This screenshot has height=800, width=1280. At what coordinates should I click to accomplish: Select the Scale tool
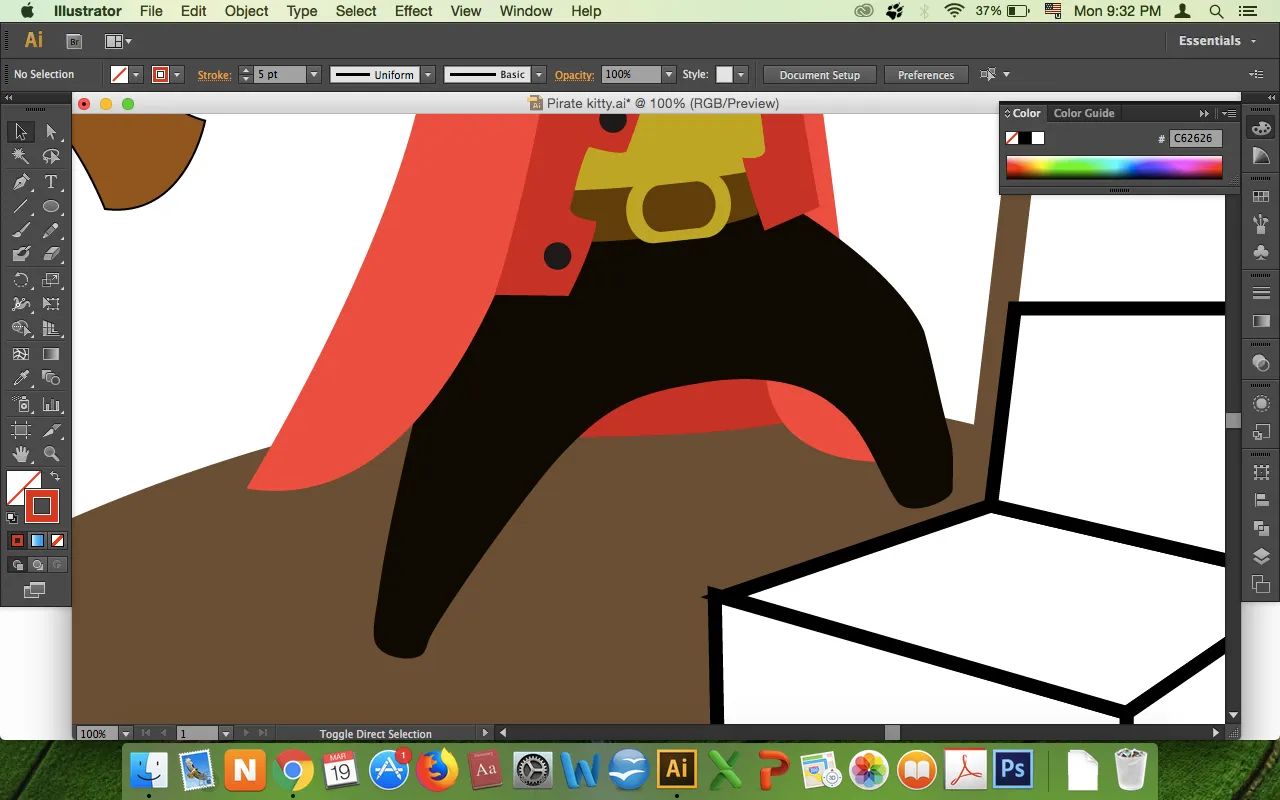(x=51, y=280)
